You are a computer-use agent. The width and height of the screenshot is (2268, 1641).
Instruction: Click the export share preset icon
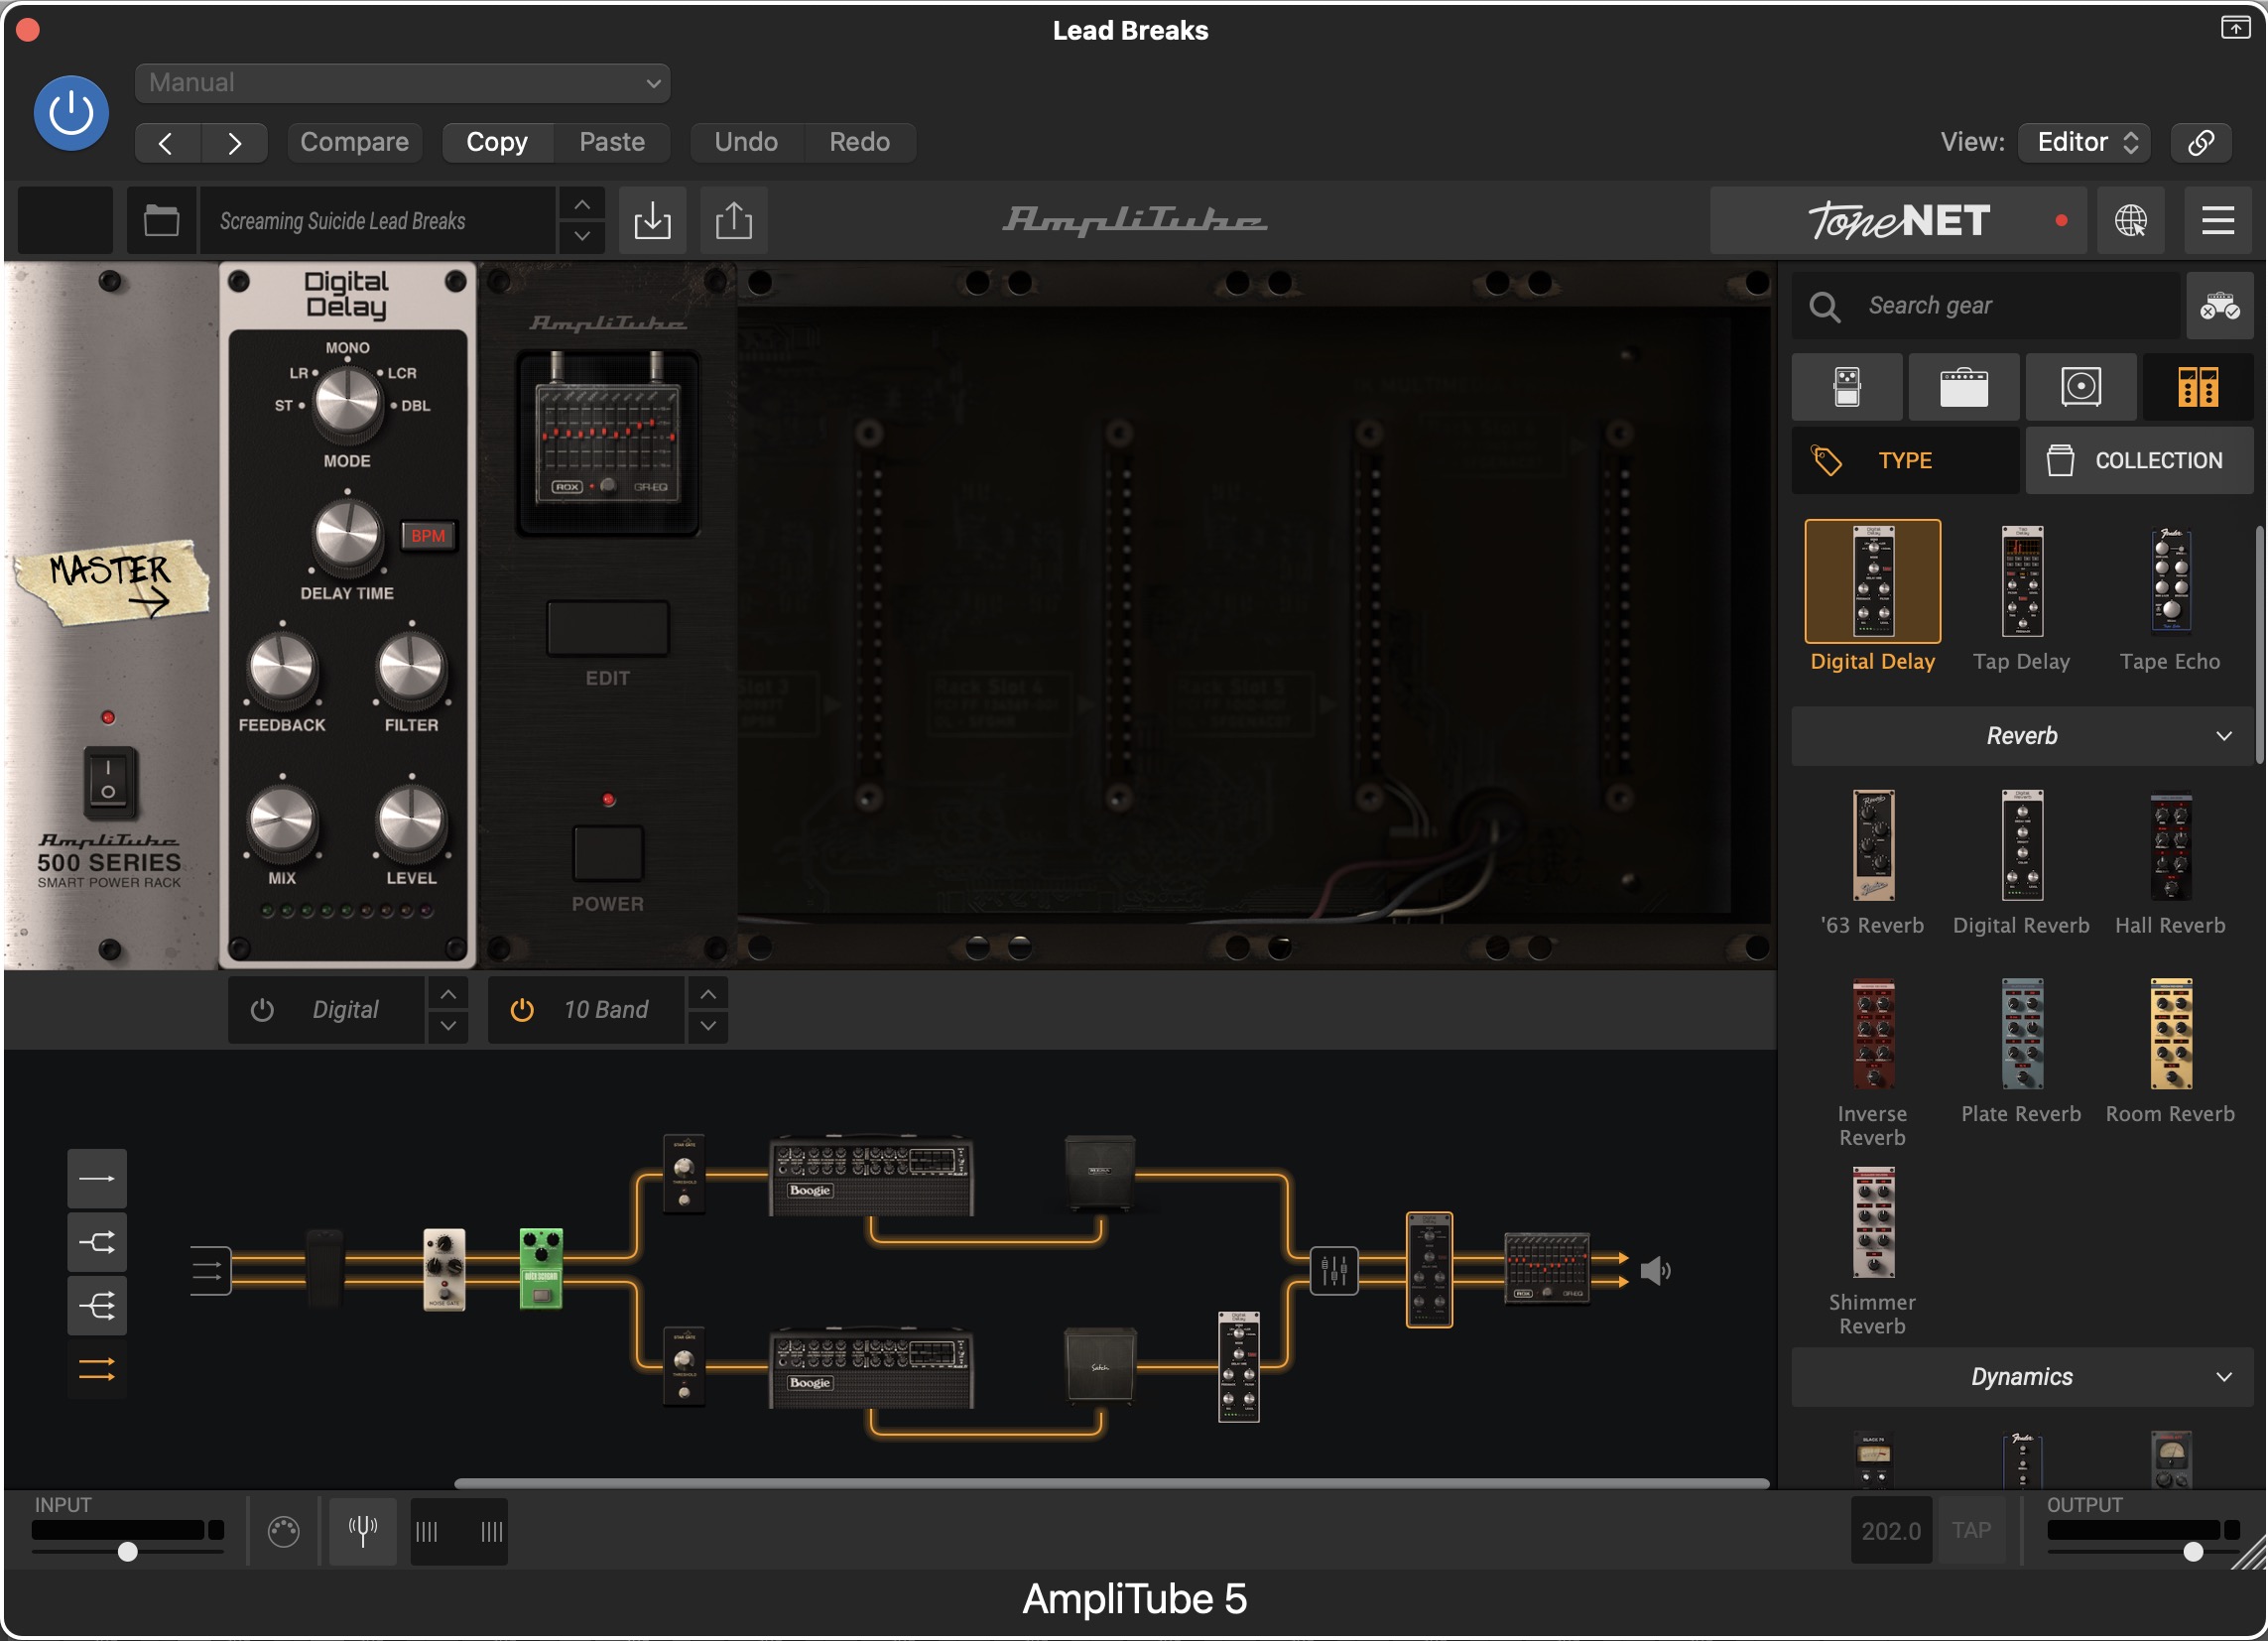pos(733,220)
